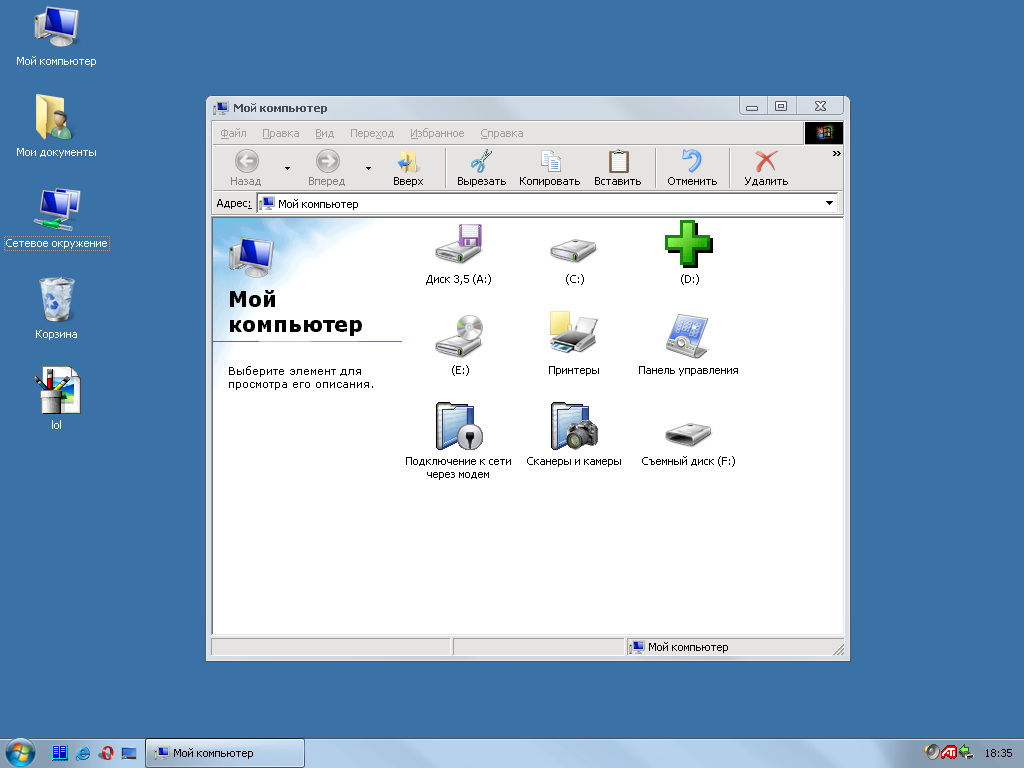Click the Отменить undo button
Screen dimensions: 1024x768
click(x=692, y=168)
